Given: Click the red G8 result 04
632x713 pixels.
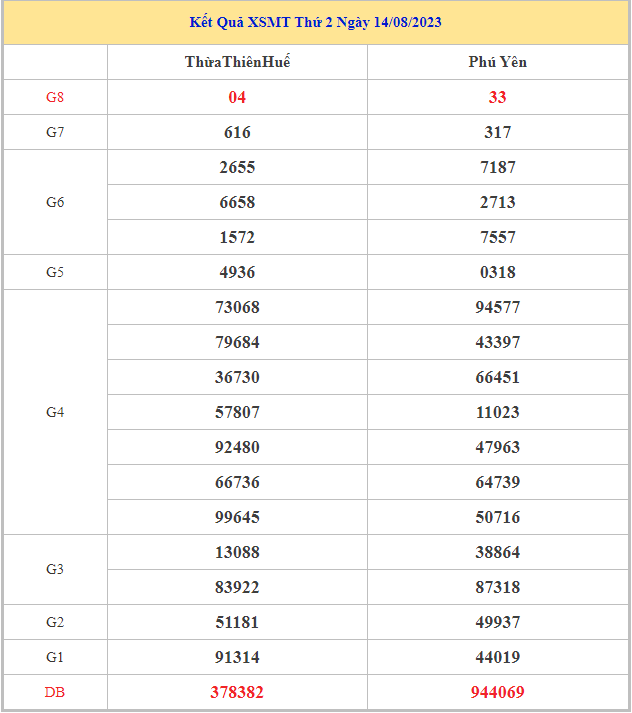Looking at the screenshot, I should (237, 97).
